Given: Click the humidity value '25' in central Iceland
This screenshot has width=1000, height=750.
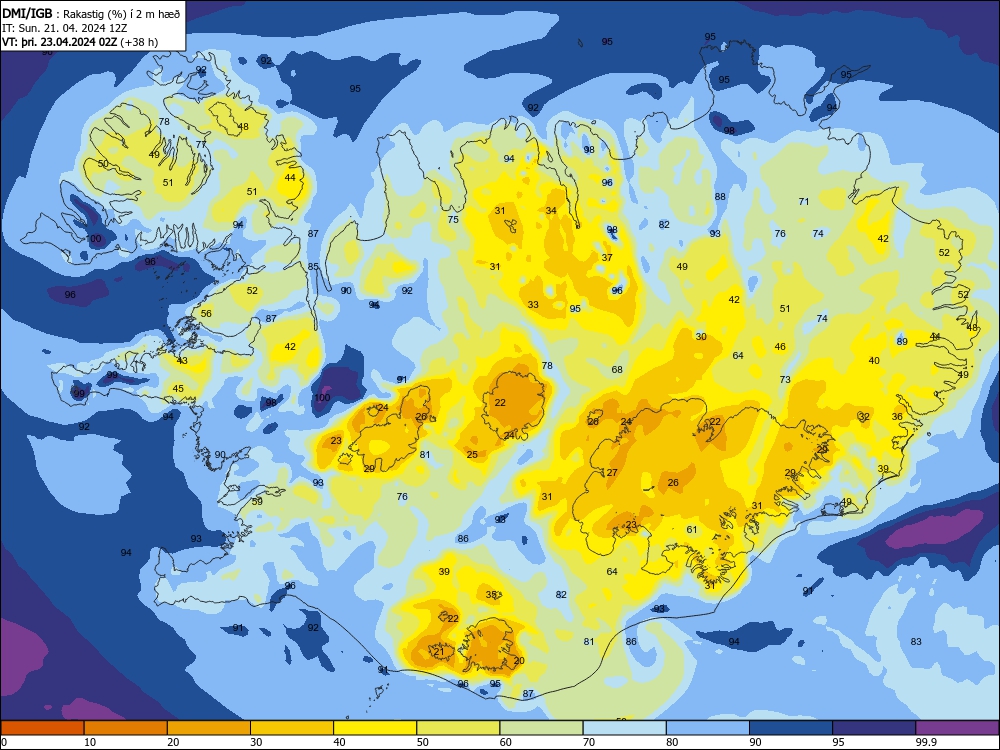Looking at the screenshot, I should click(472, 455).
